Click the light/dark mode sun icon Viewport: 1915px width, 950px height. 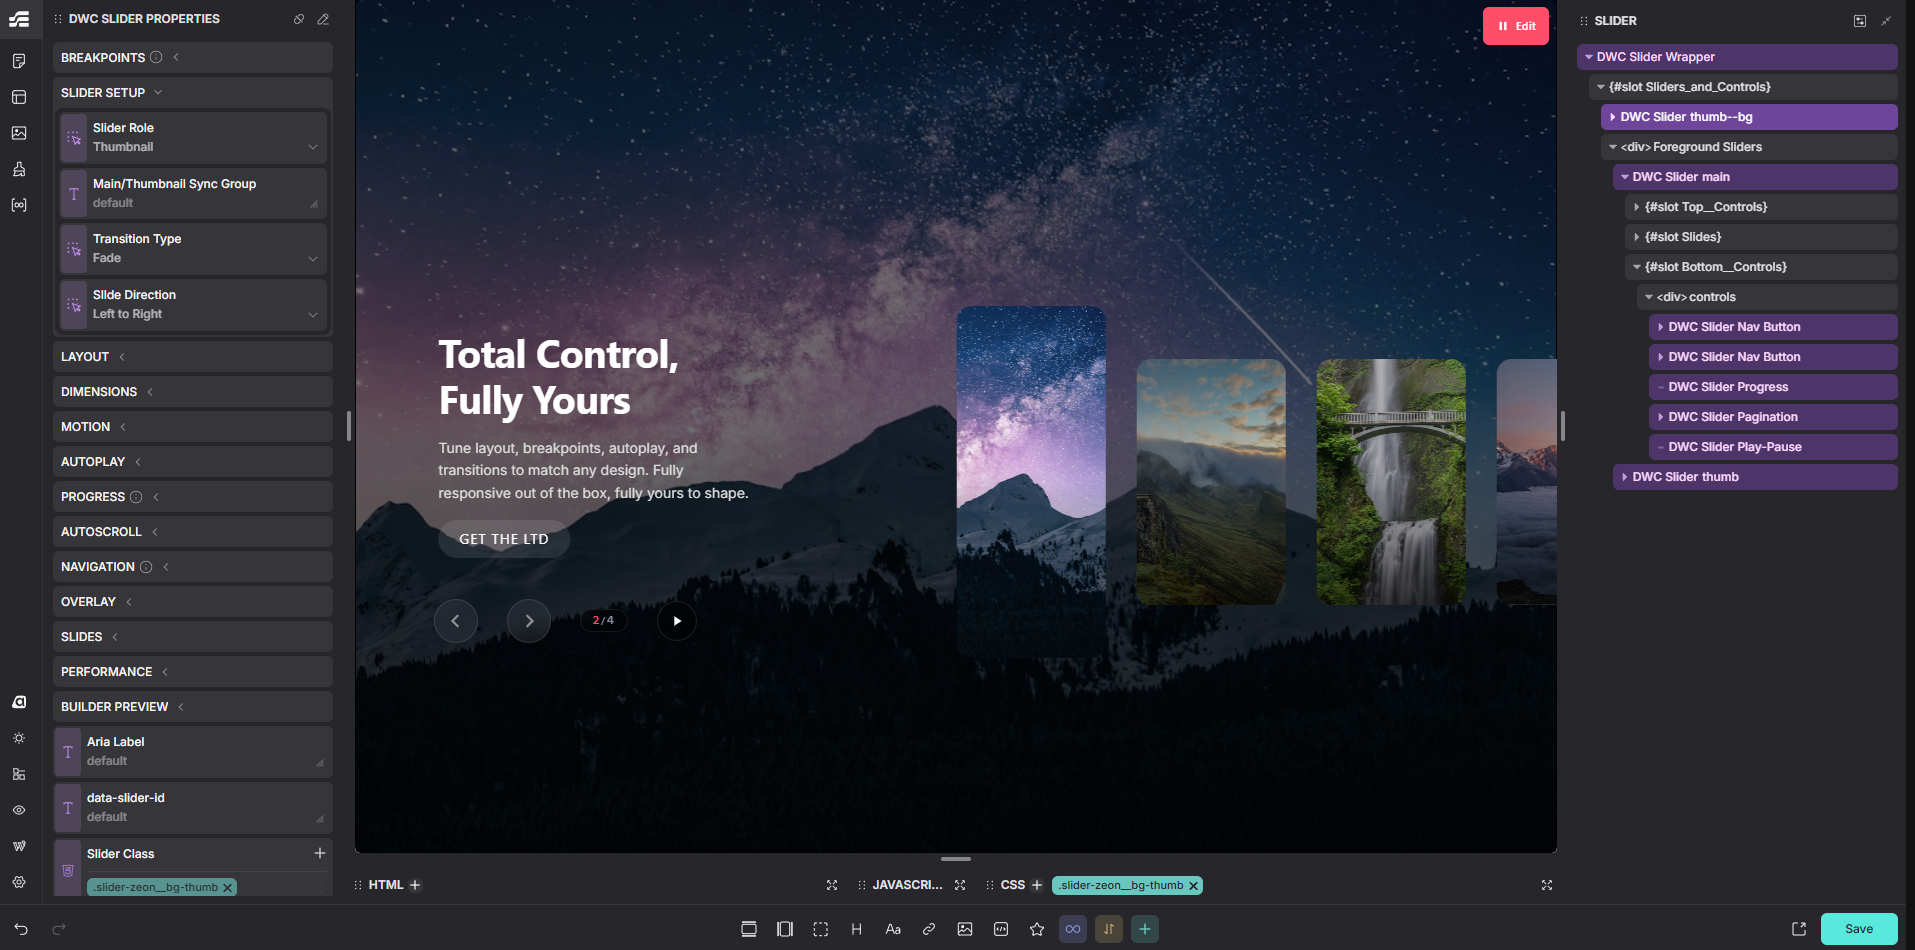19,738
